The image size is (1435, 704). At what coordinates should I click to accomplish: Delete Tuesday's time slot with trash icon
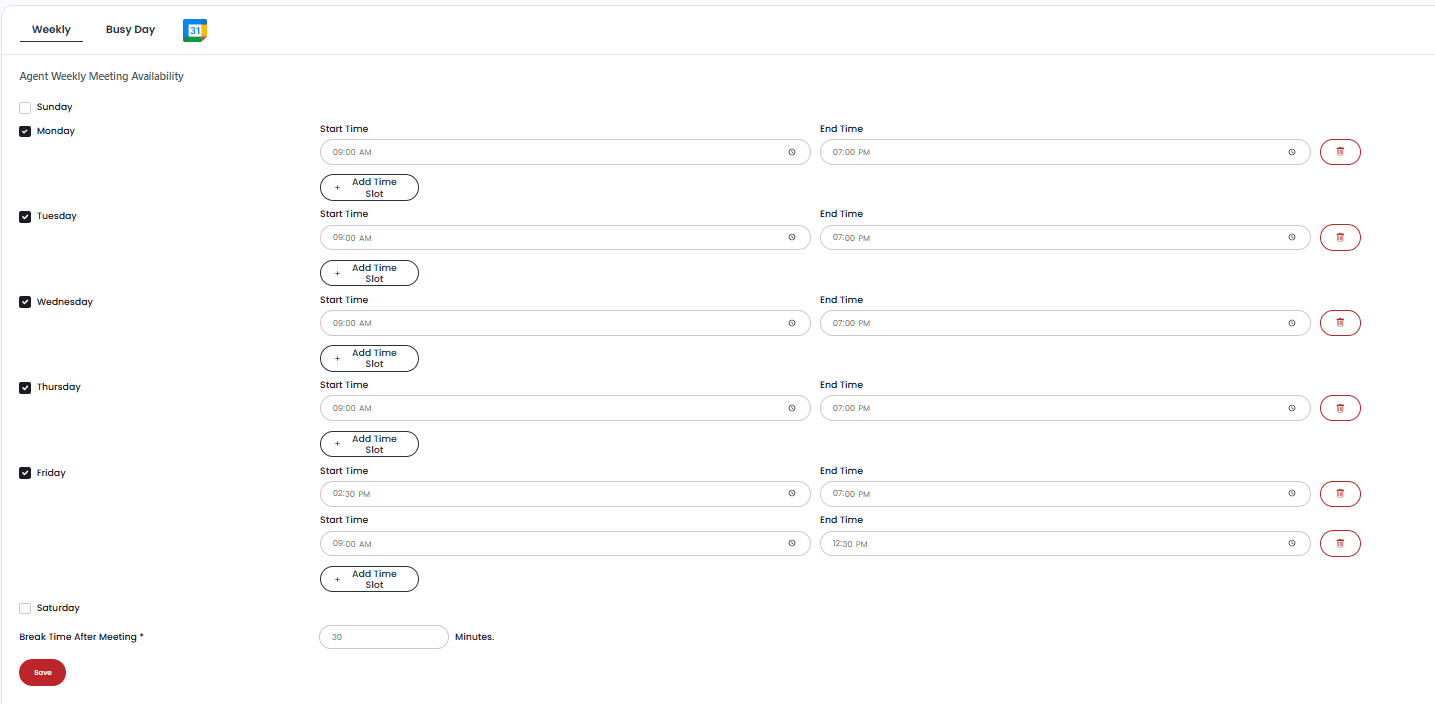[x=1340, y=238]
